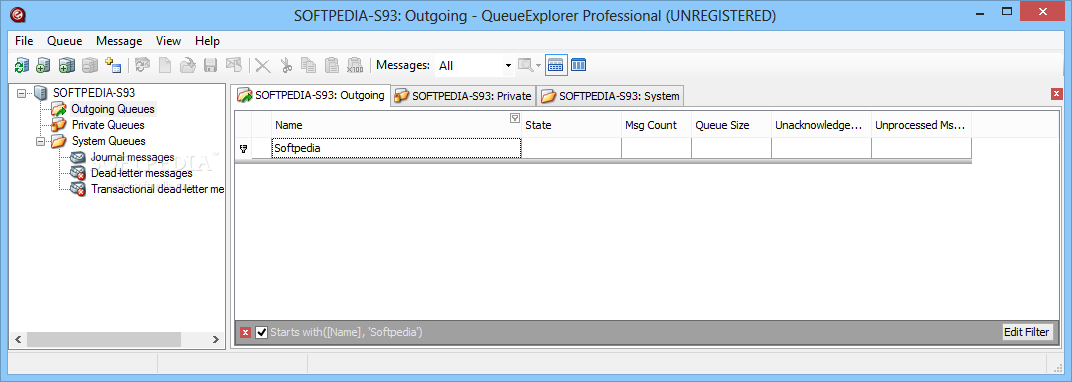
Task: Click the delete X toolbar icon
Action: 263,66
